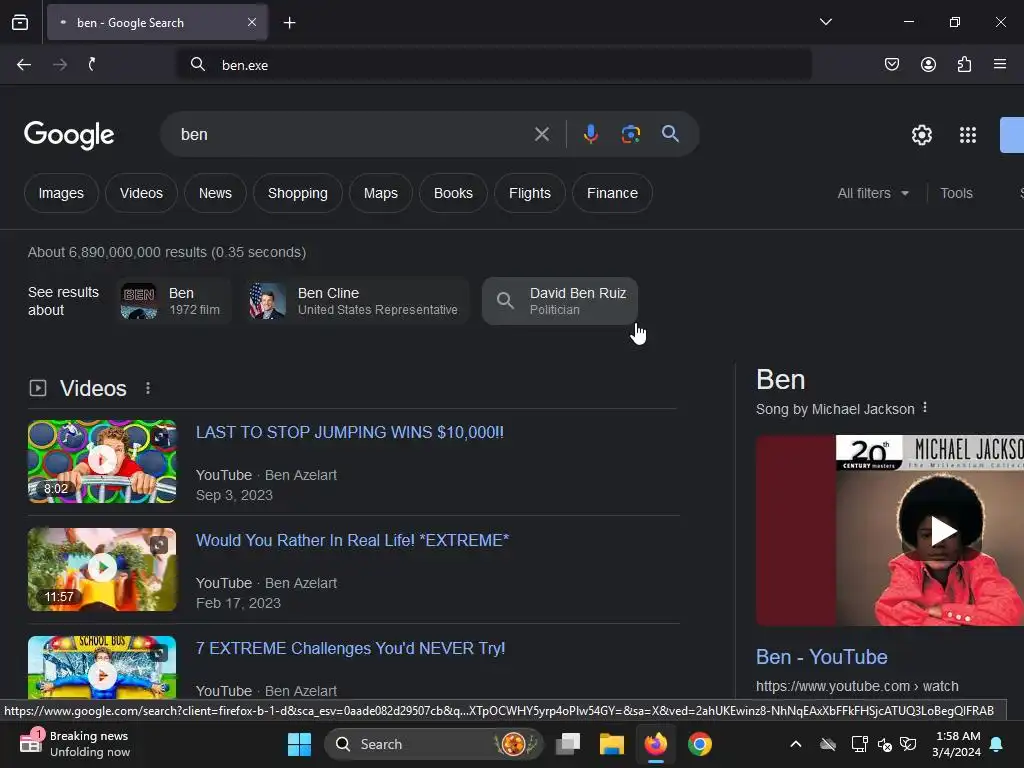Play the Would You Rather thumbnail
This screenshot has height=768, width=1024.
(102, 569)
